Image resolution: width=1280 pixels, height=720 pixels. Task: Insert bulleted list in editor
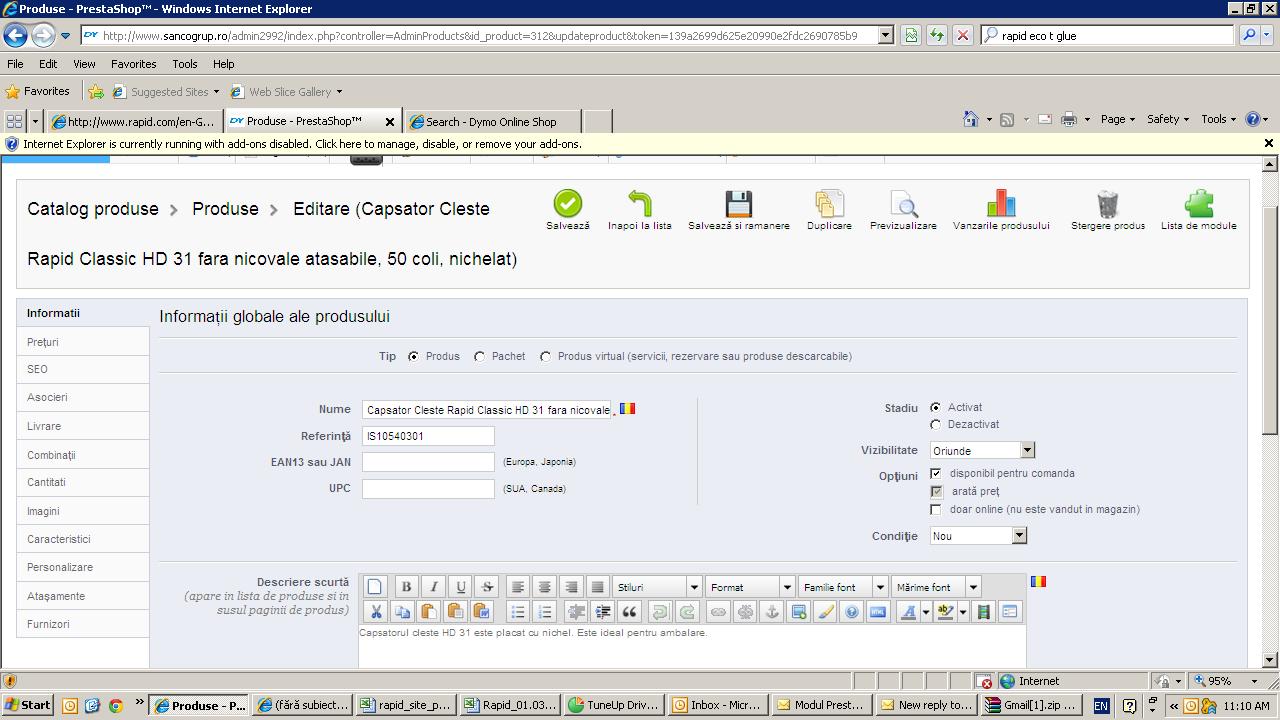click(517, 612)
